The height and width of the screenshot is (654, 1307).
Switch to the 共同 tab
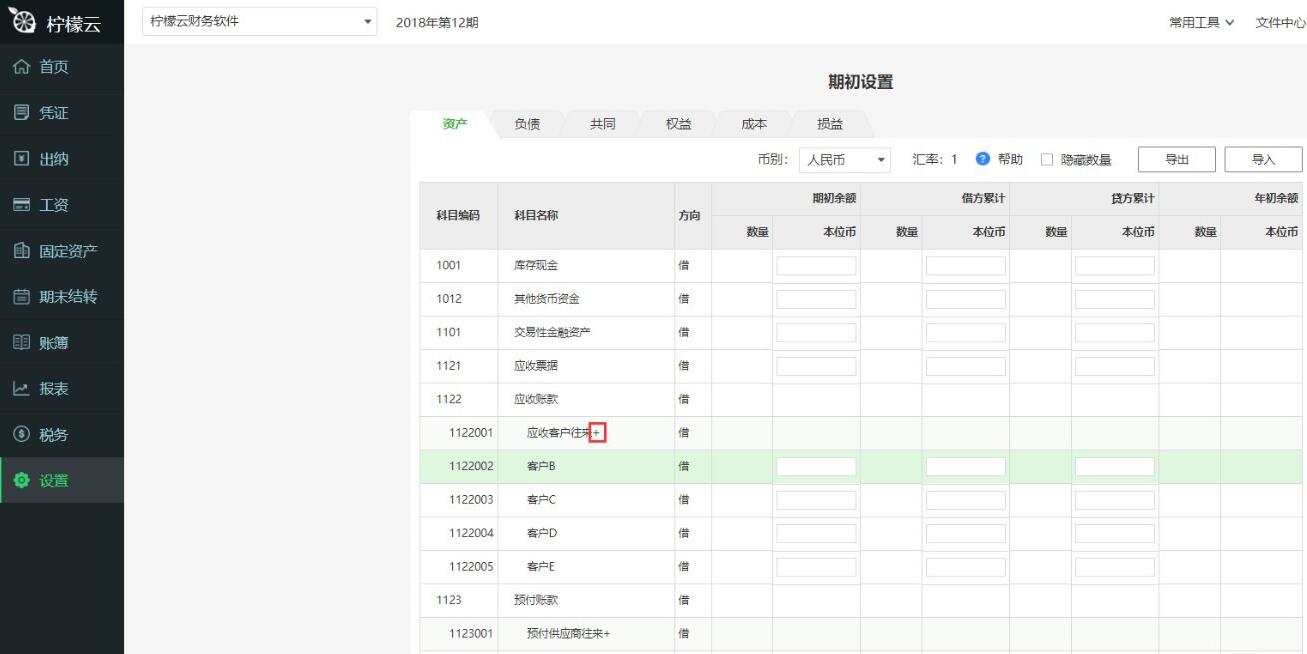(602, 124)
